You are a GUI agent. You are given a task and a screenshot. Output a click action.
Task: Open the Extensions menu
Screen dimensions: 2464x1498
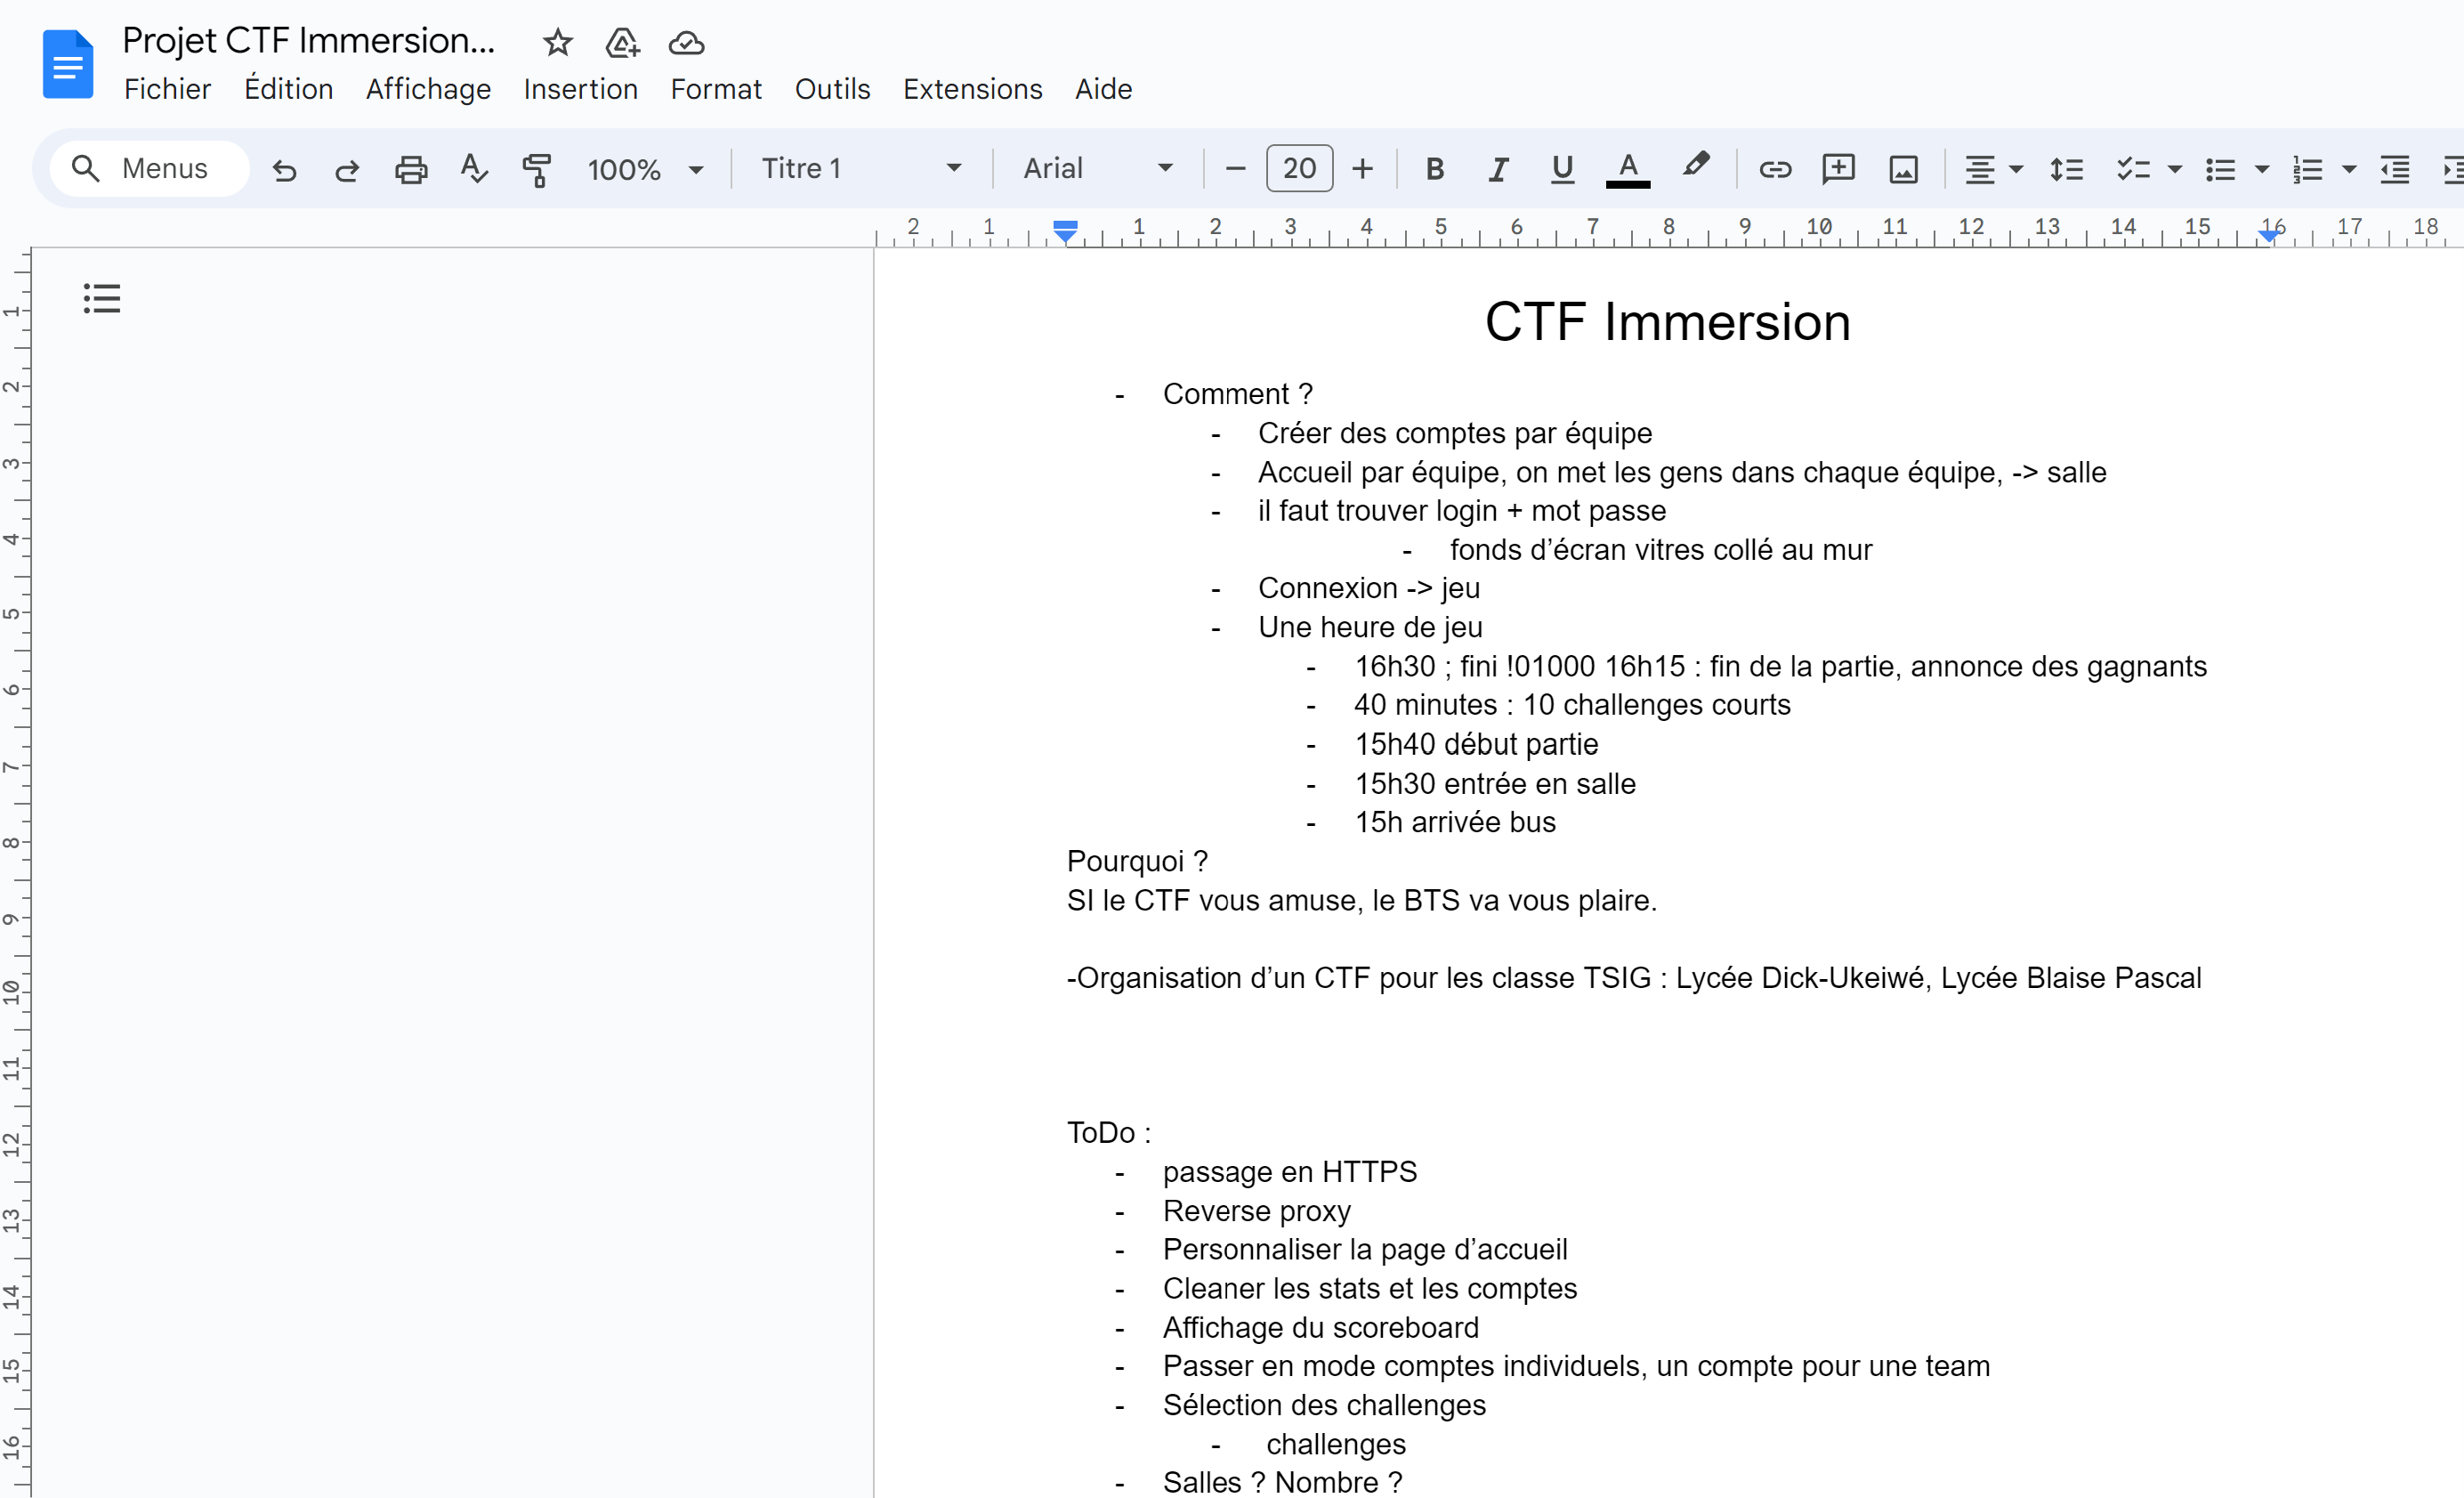tap(972, 89)
